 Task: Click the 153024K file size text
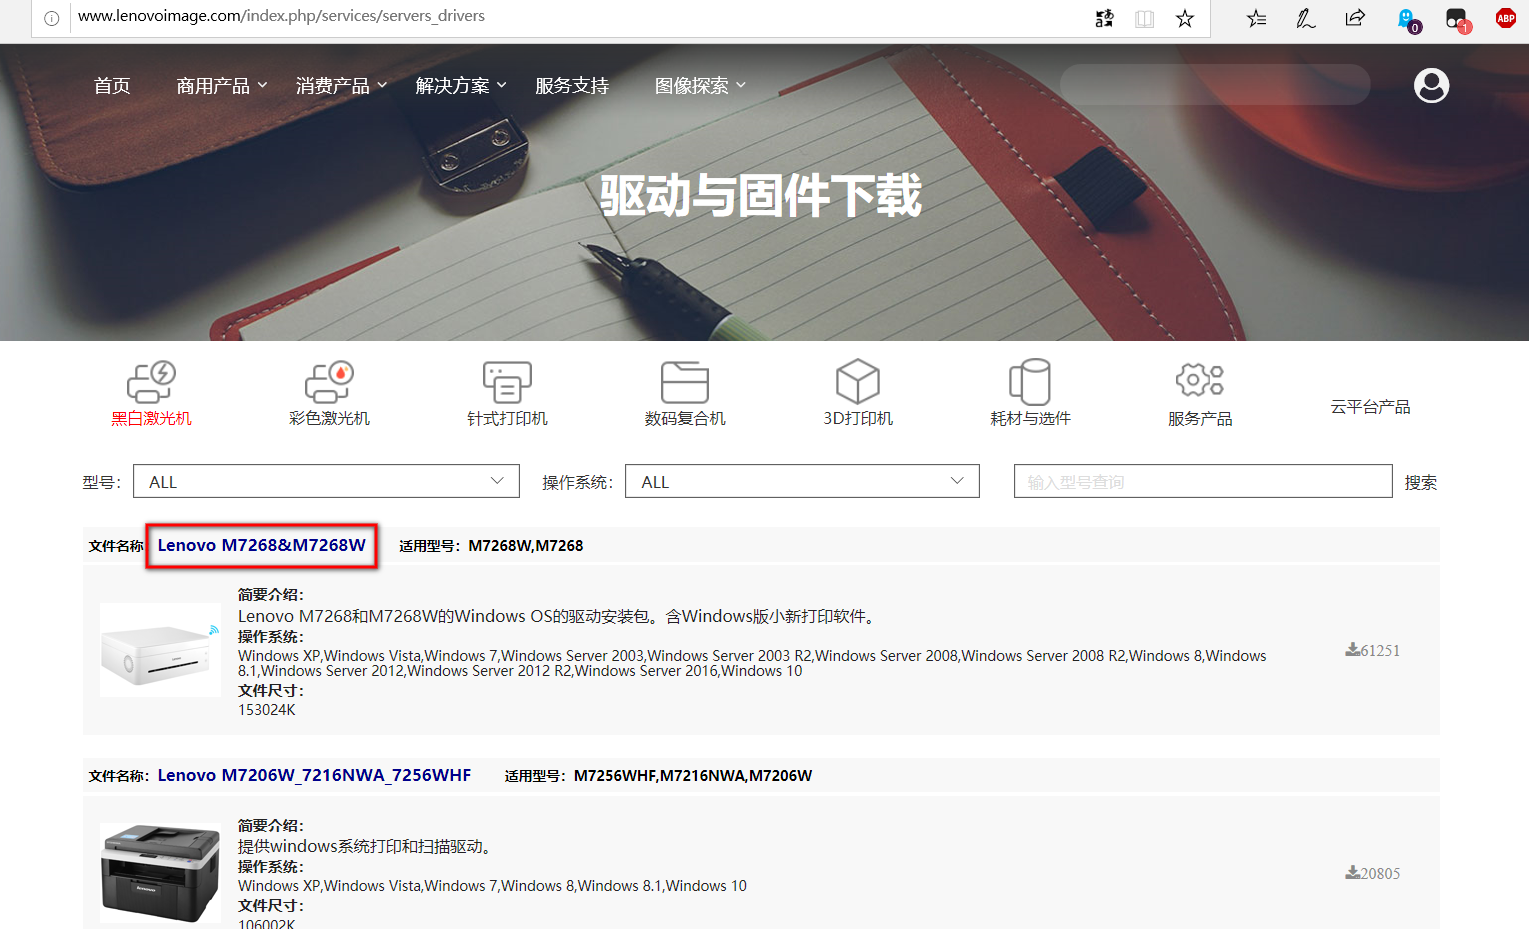[267, 710]
